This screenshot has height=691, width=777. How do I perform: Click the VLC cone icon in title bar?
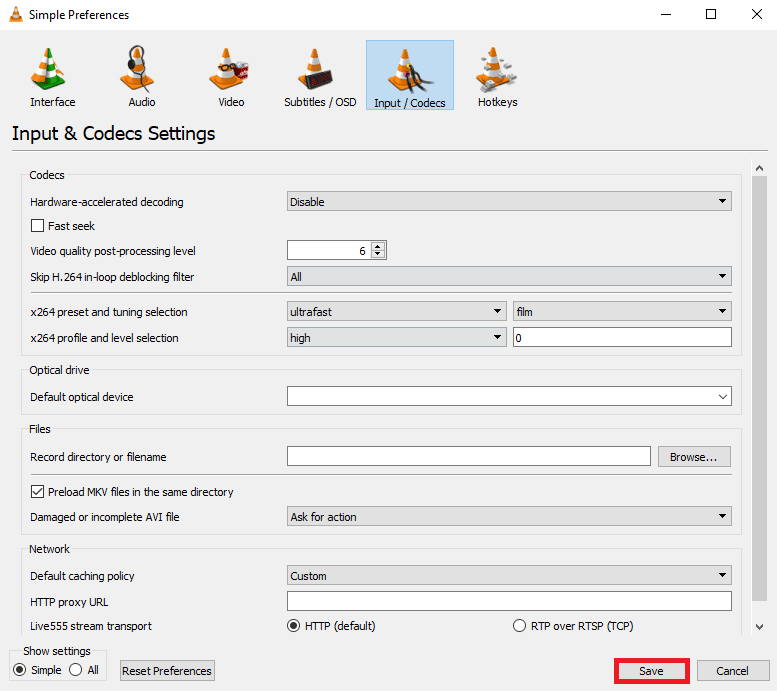tap(16, 14)
